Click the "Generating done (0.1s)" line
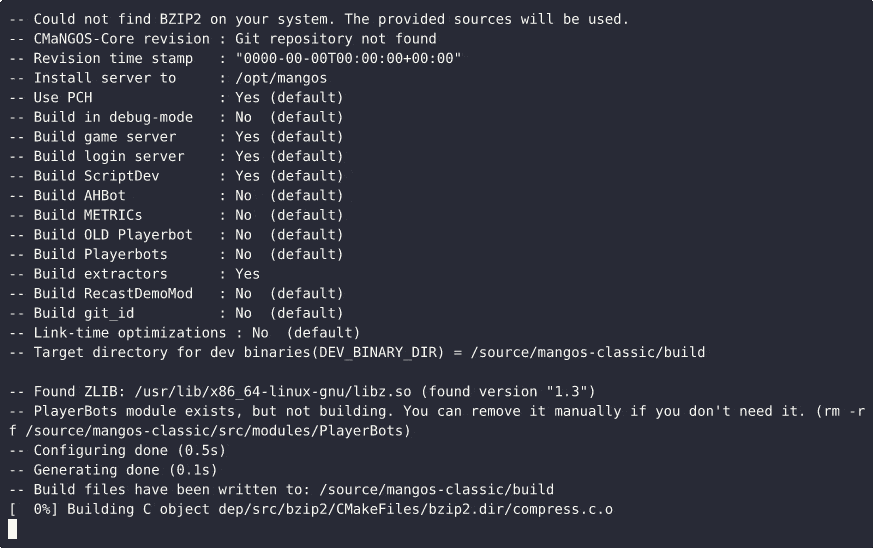Image resolution: width=873 pixels, height=548 pixels. coord(125,470)
